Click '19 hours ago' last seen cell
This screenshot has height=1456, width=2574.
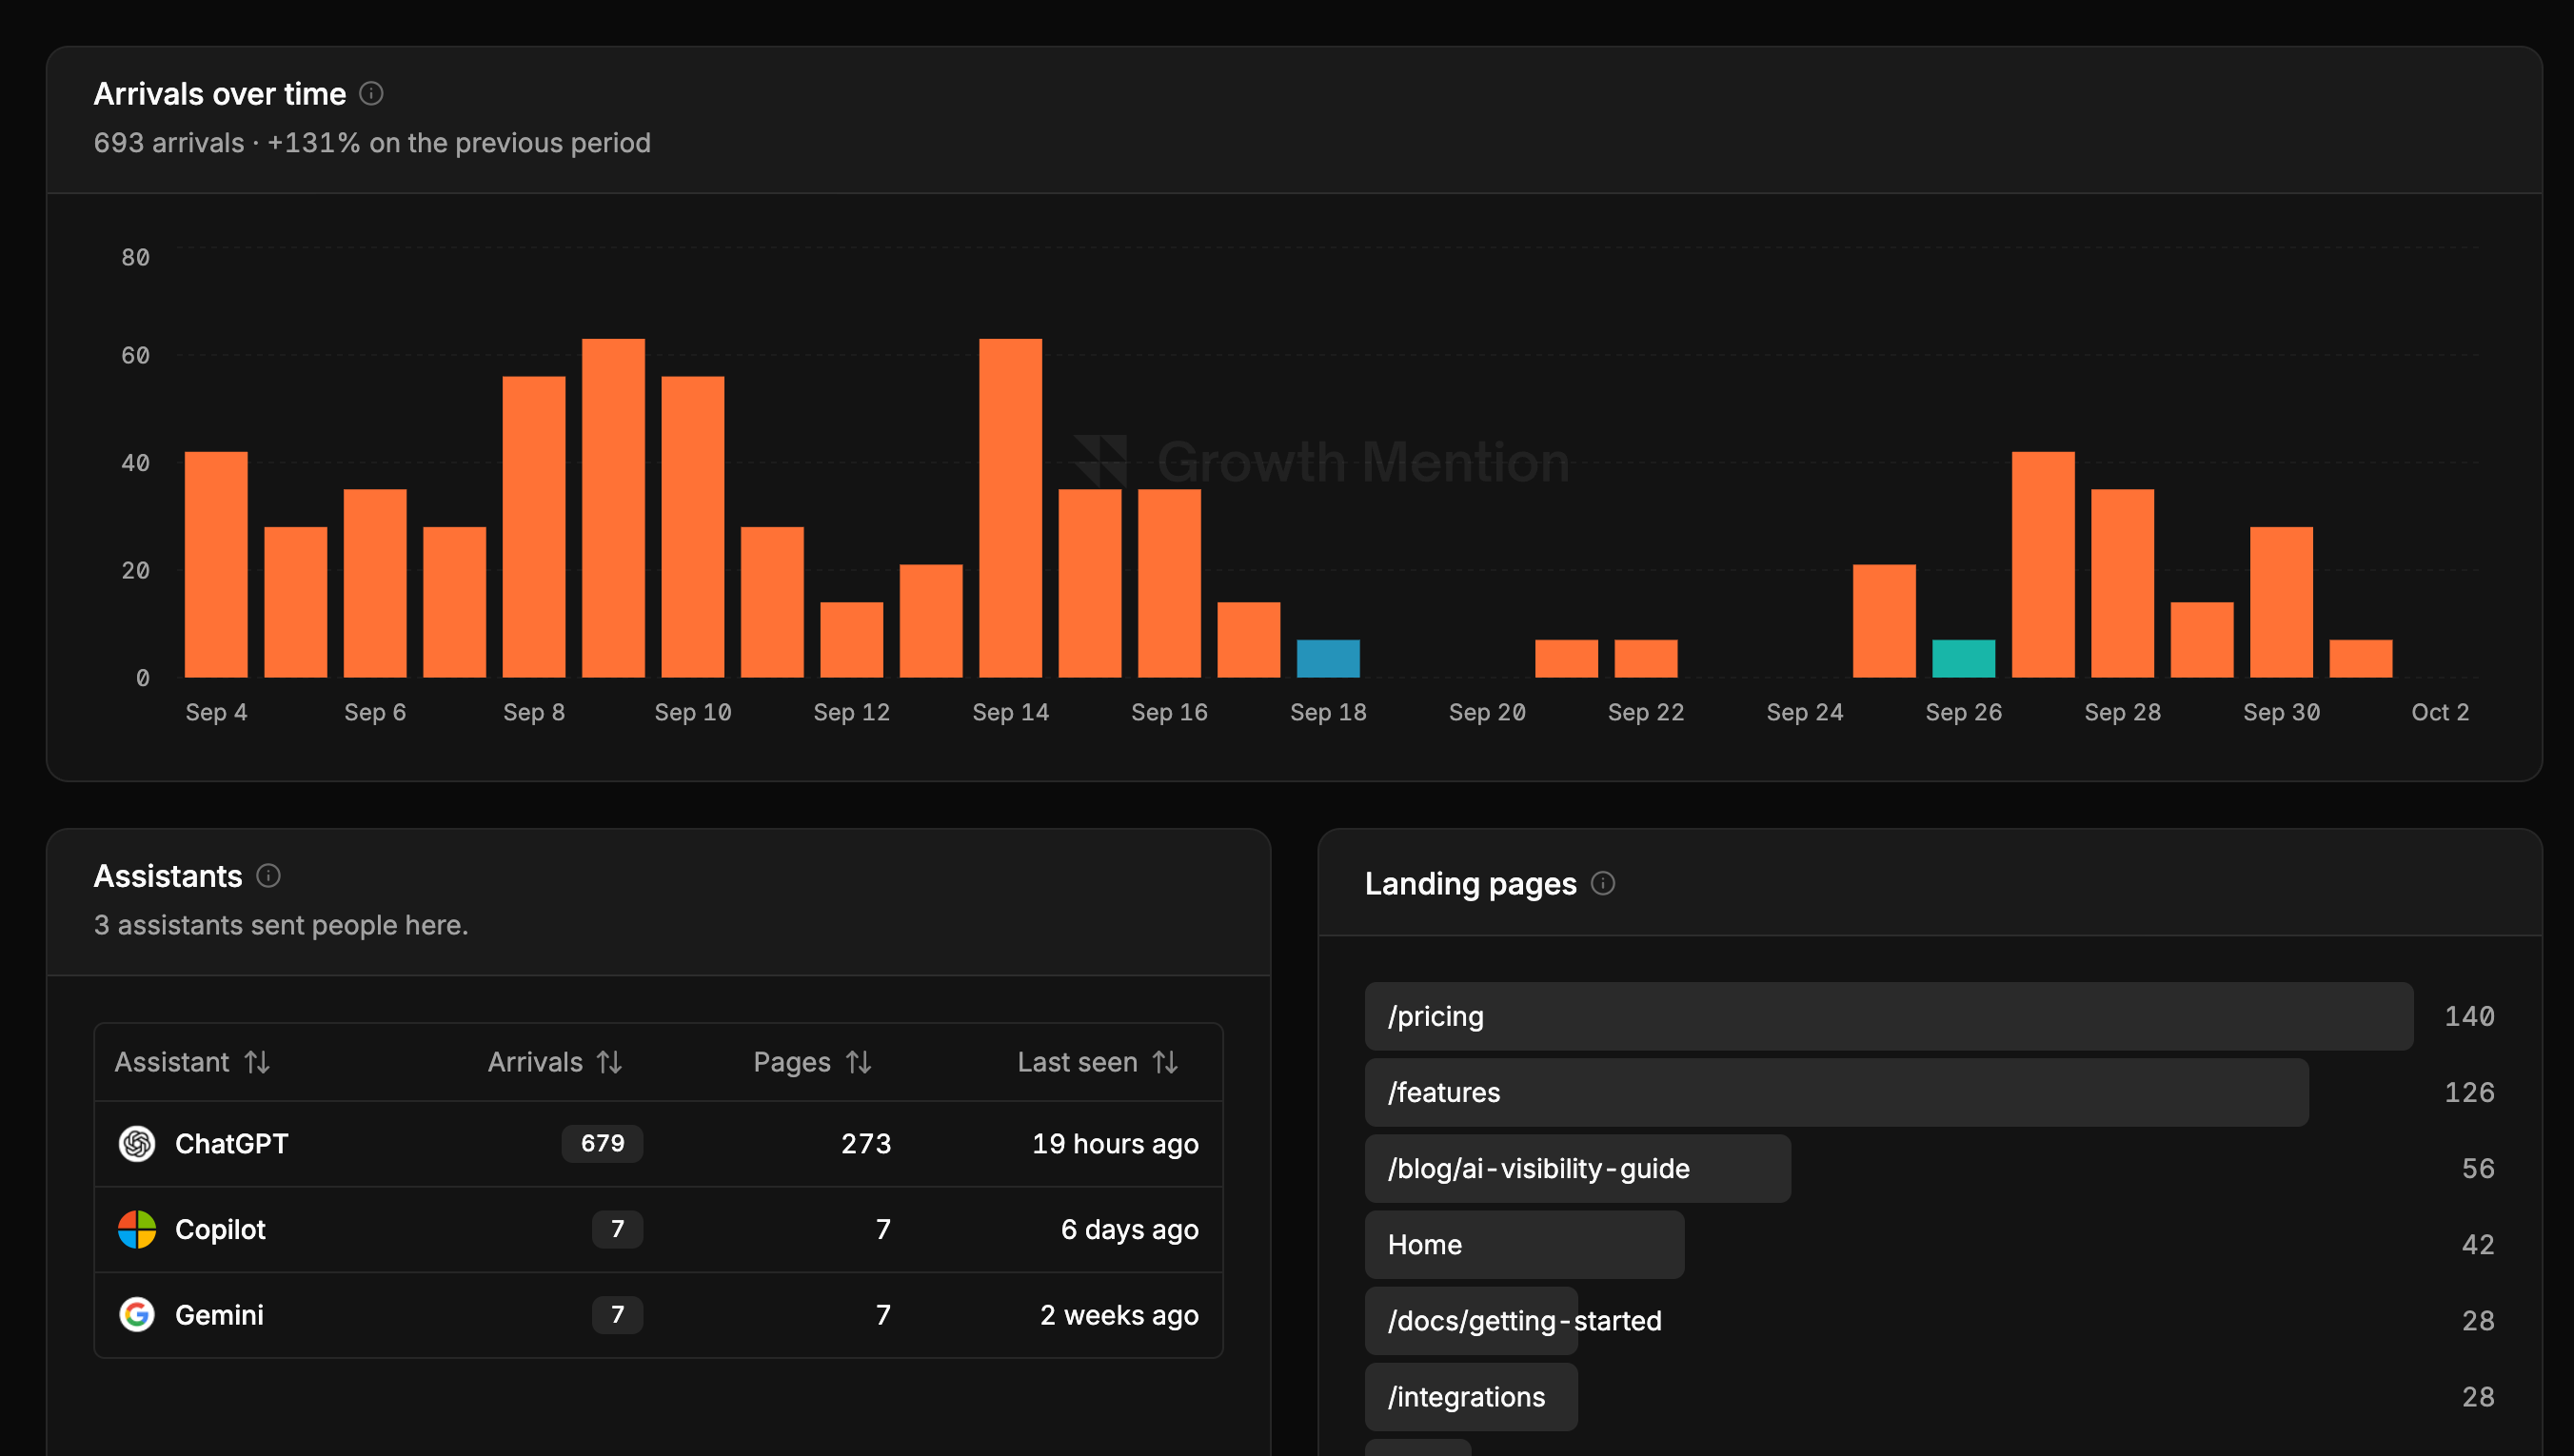(x=1115, y=1143)
